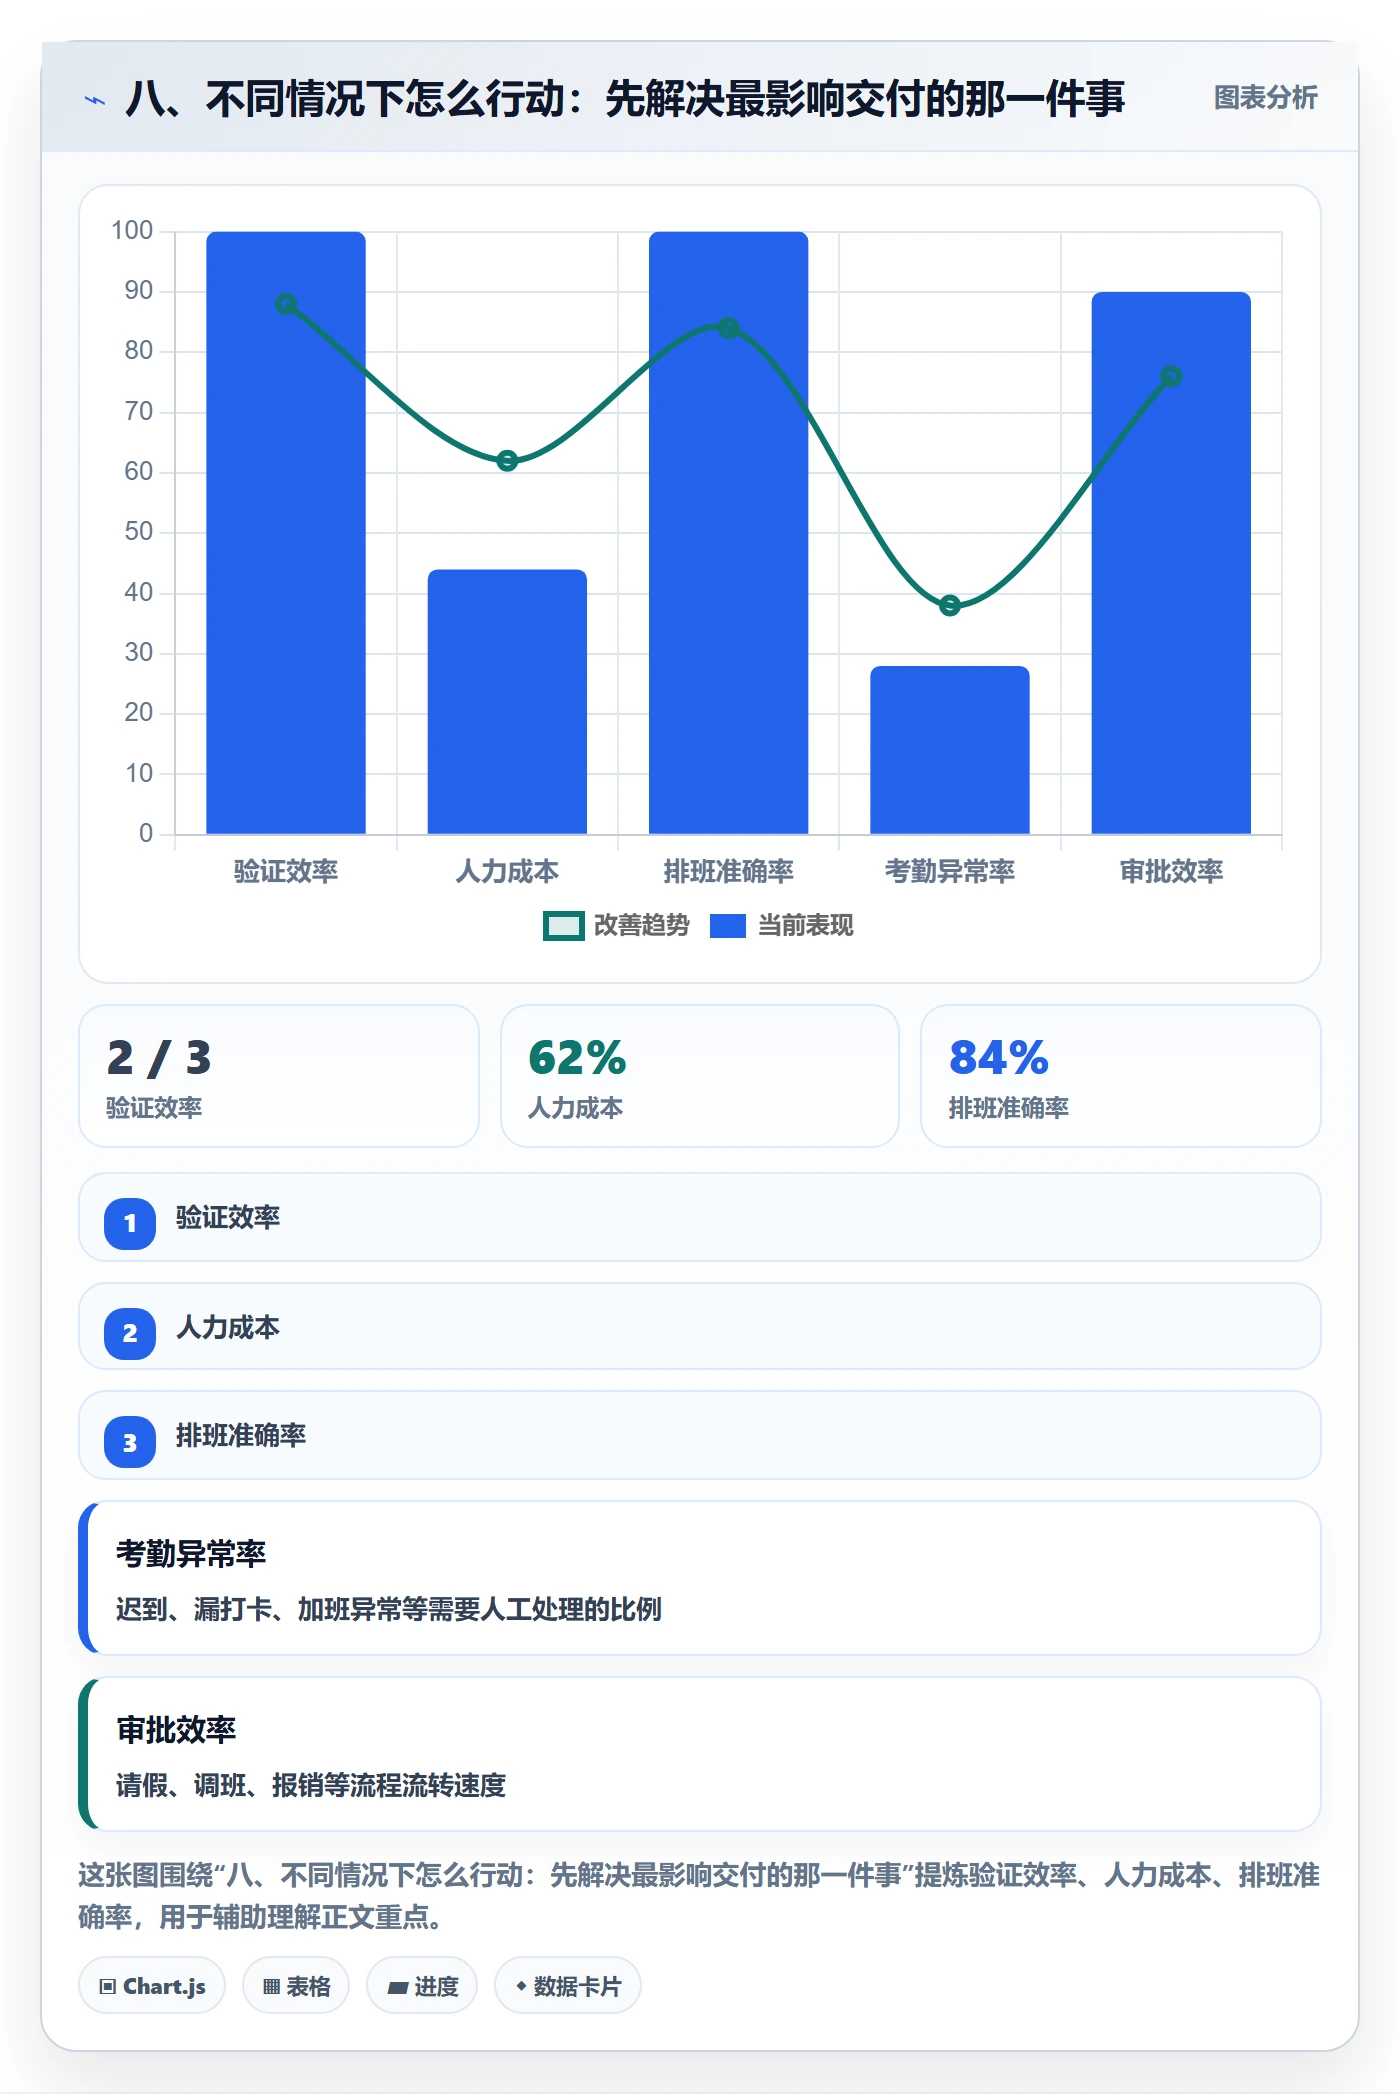
Task: Click the square icon in the Chart.js tag
Action: (x=108, y=1986)
